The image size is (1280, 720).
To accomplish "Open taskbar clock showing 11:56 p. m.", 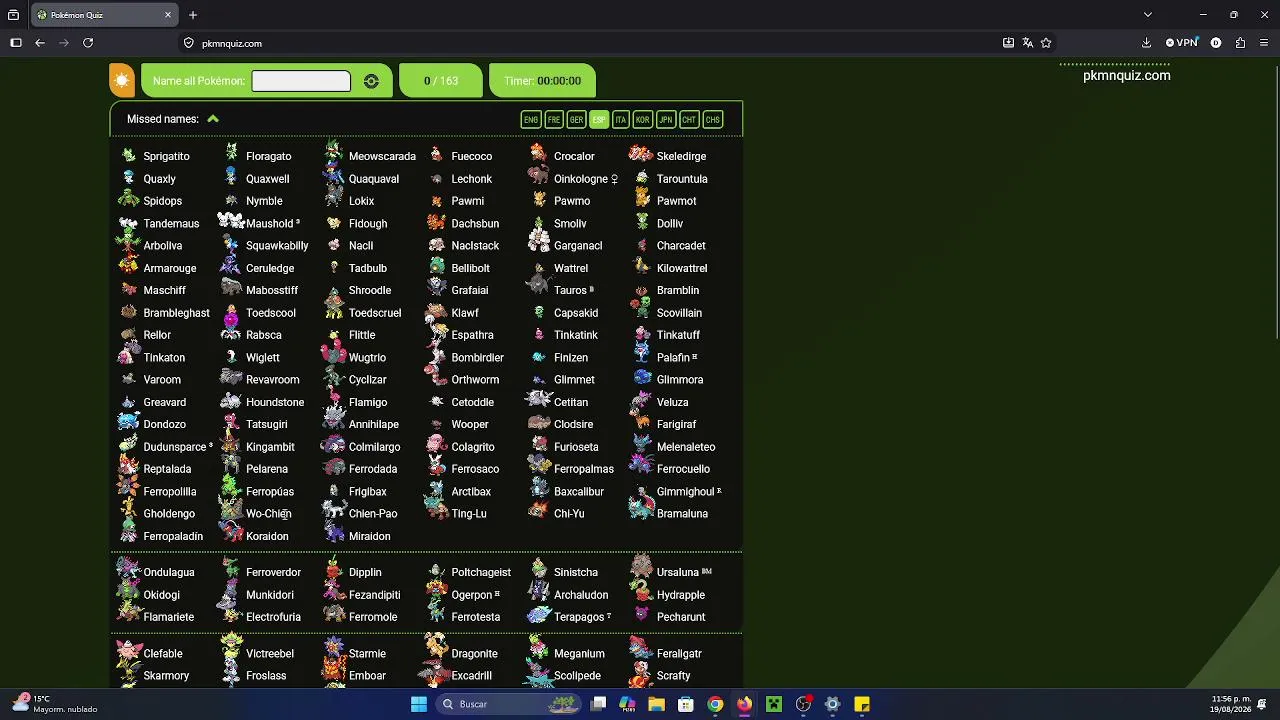I will click(1231, 704).
